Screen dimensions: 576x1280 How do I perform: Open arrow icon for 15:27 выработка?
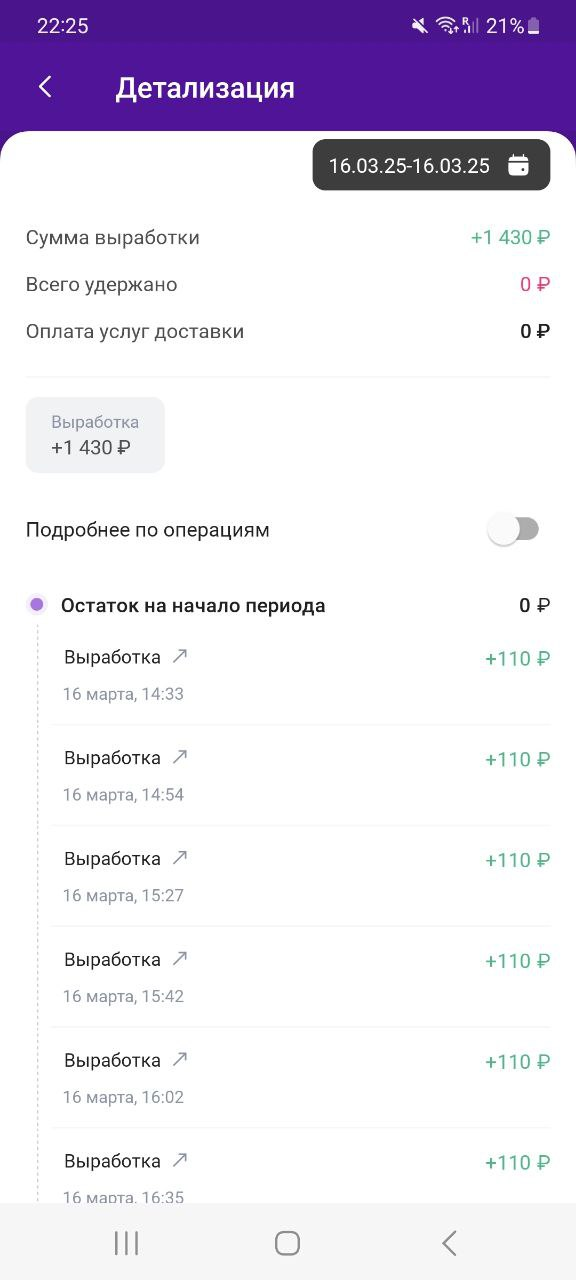pos(180,858)
